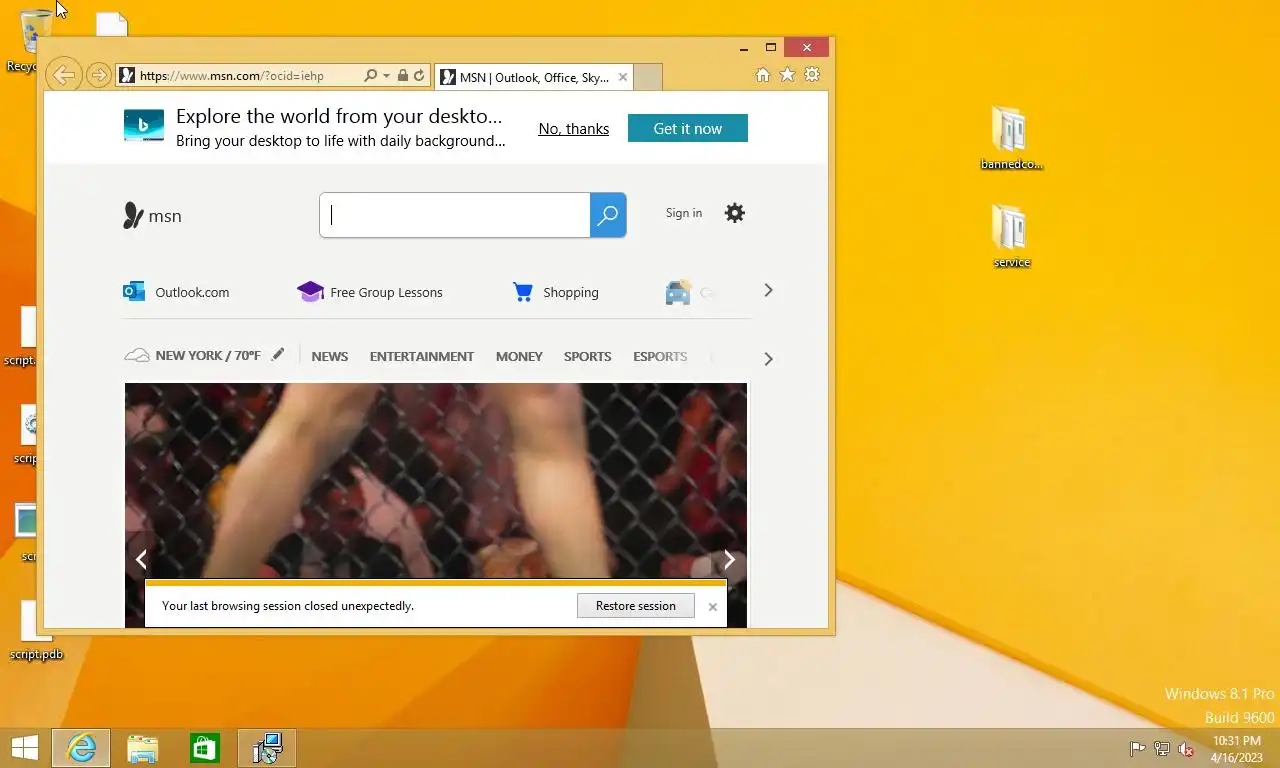Click the car icon shortcut
The image size is (1280, 768).
[679, 292]
